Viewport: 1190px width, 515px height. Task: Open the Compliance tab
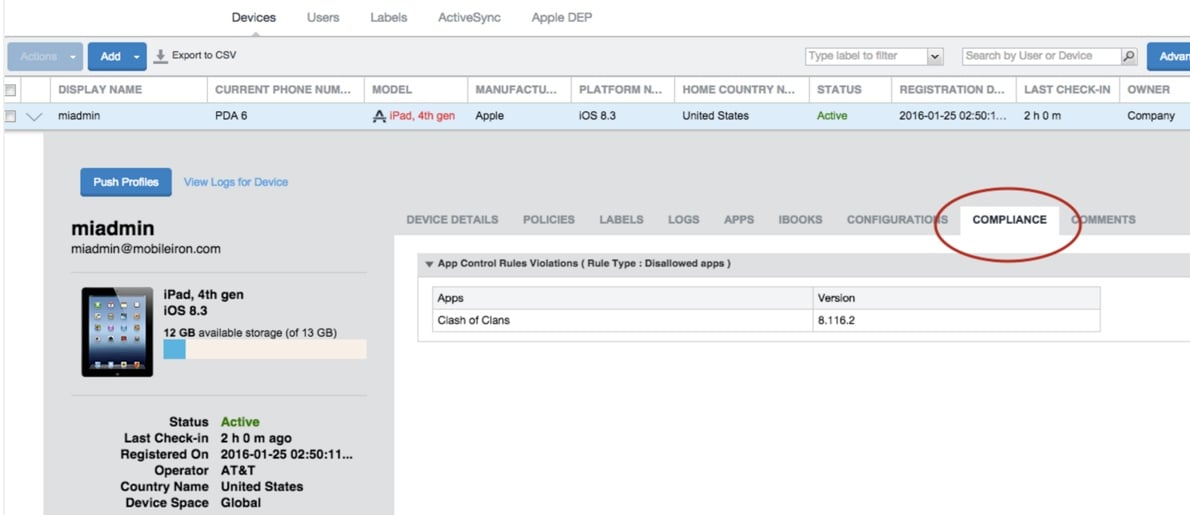[x=1009, y=220]
